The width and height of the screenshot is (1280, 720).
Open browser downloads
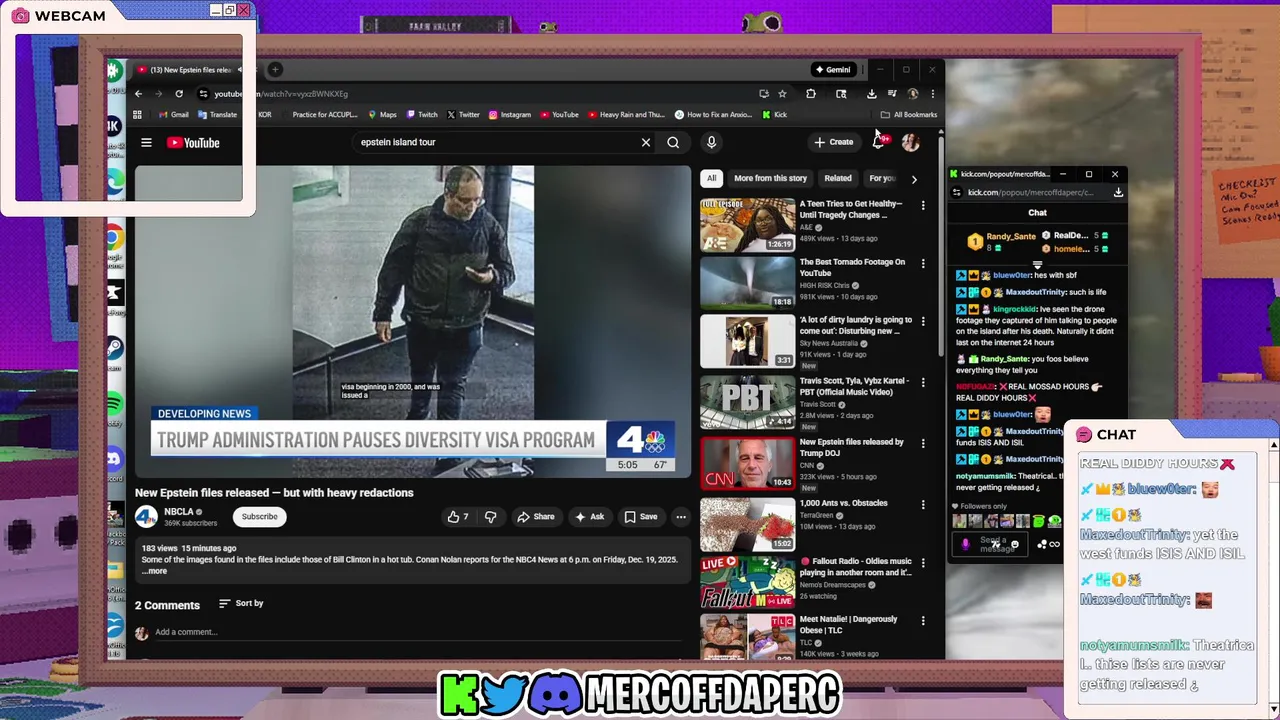[x=871, y=94]
